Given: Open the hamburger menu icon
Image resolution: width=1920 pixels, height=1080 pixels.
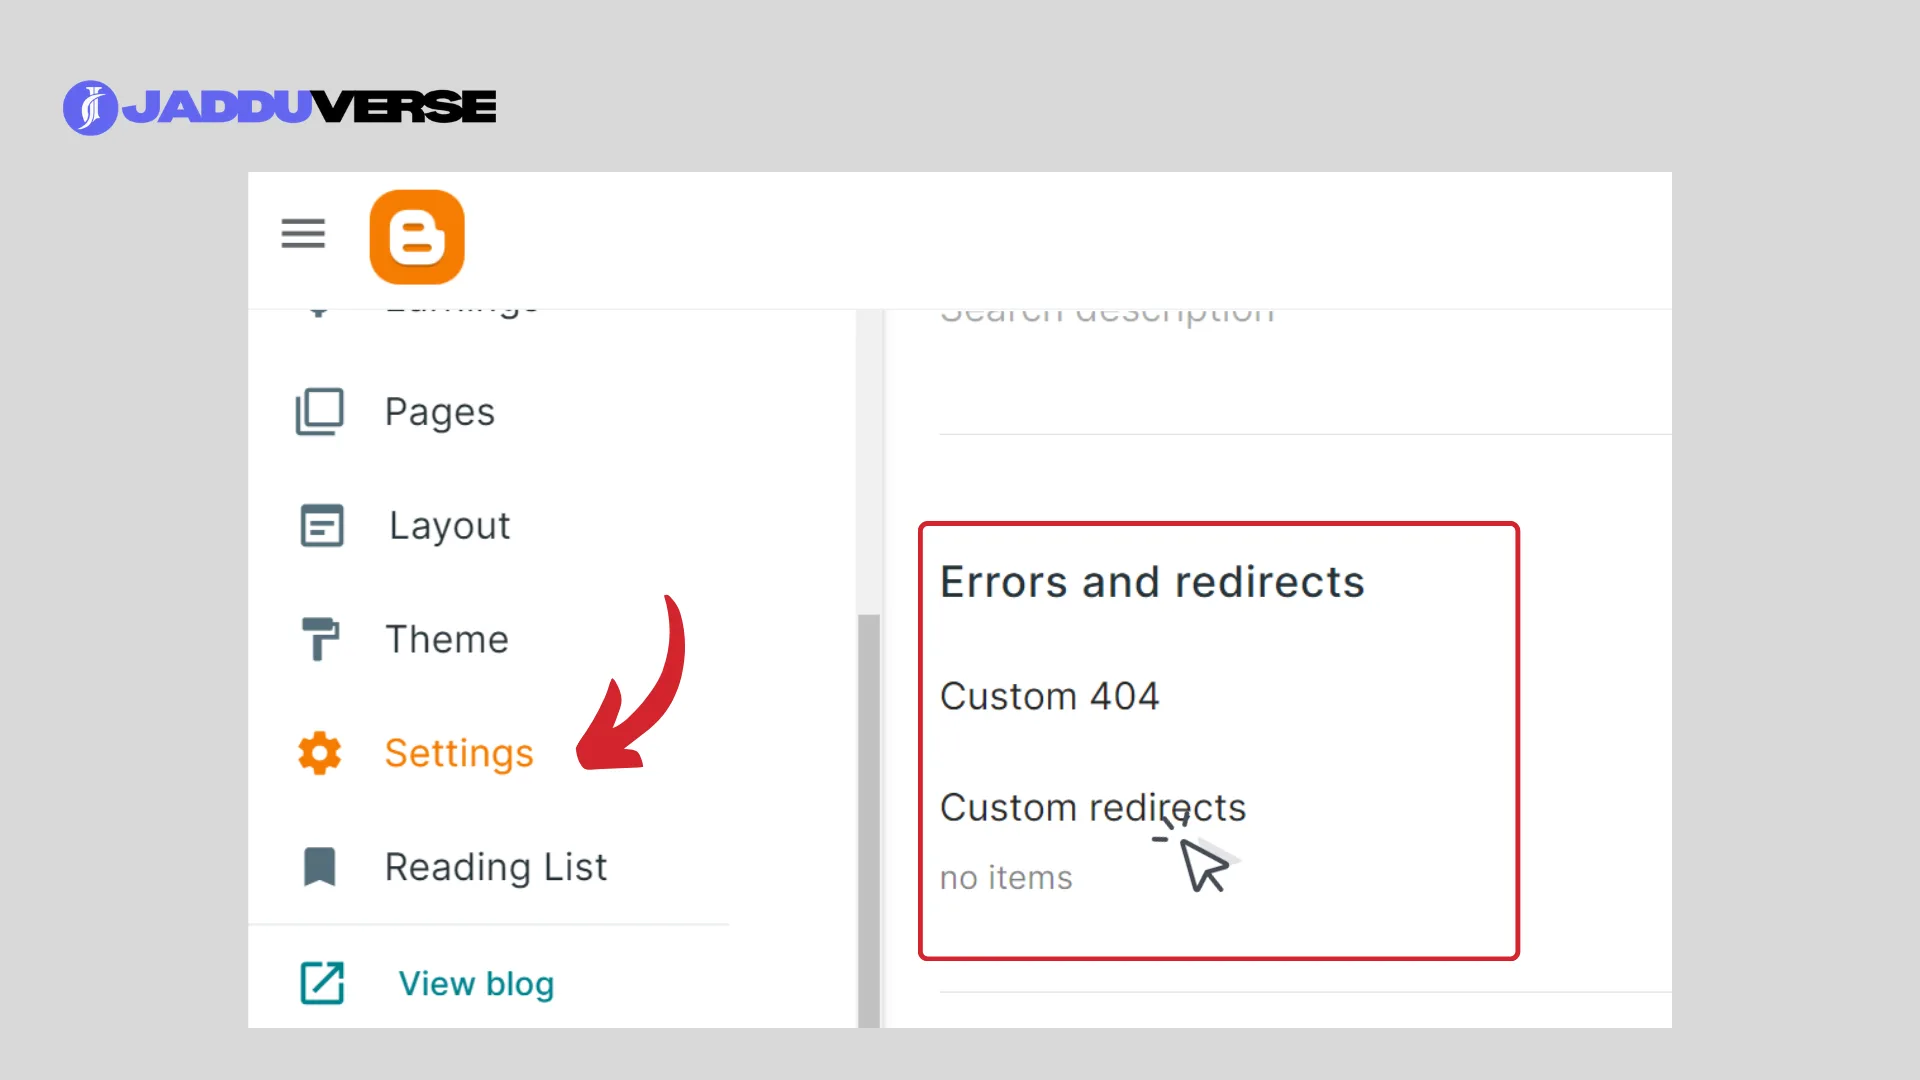Looking at the screenshot, I should click(x=302, y=235).
